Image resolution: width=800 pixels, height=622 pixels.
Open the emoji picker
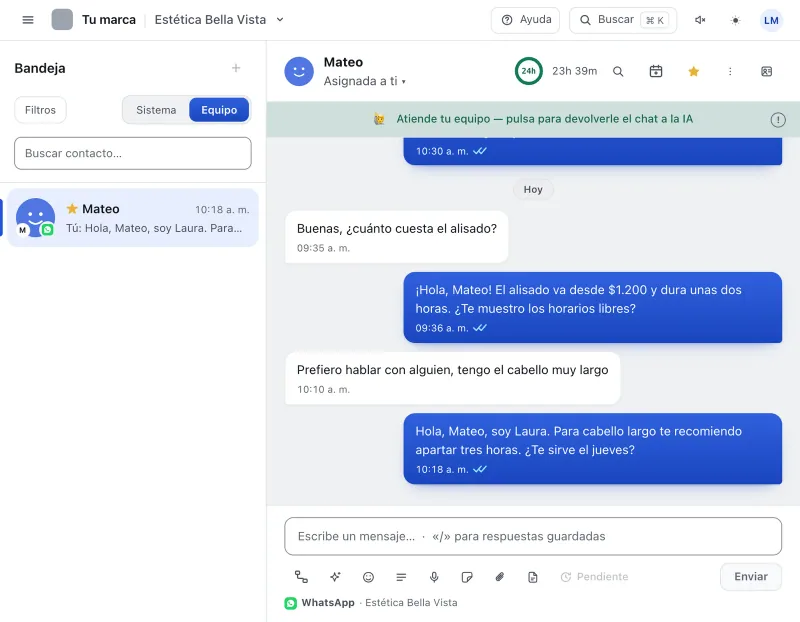368,577
